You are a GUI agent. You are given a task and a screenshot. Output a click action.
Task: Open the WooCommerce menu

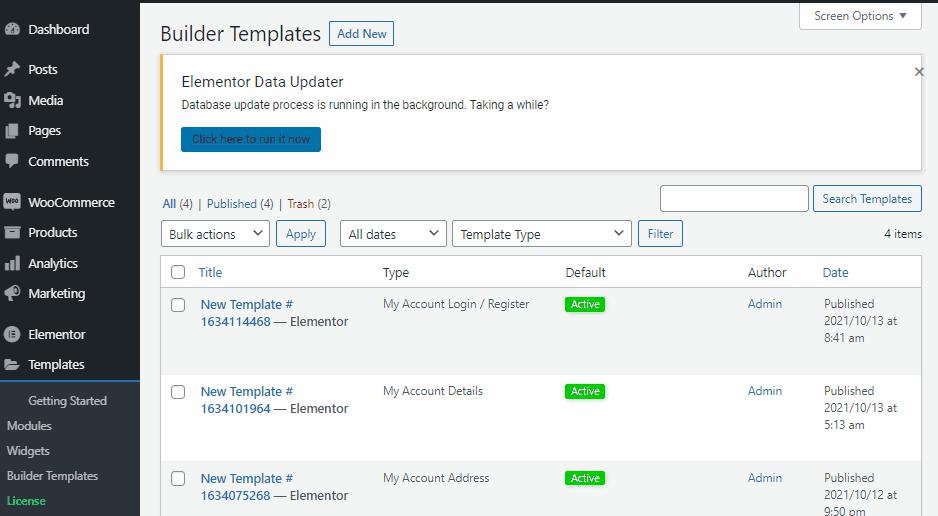click(x=71, y=203)
